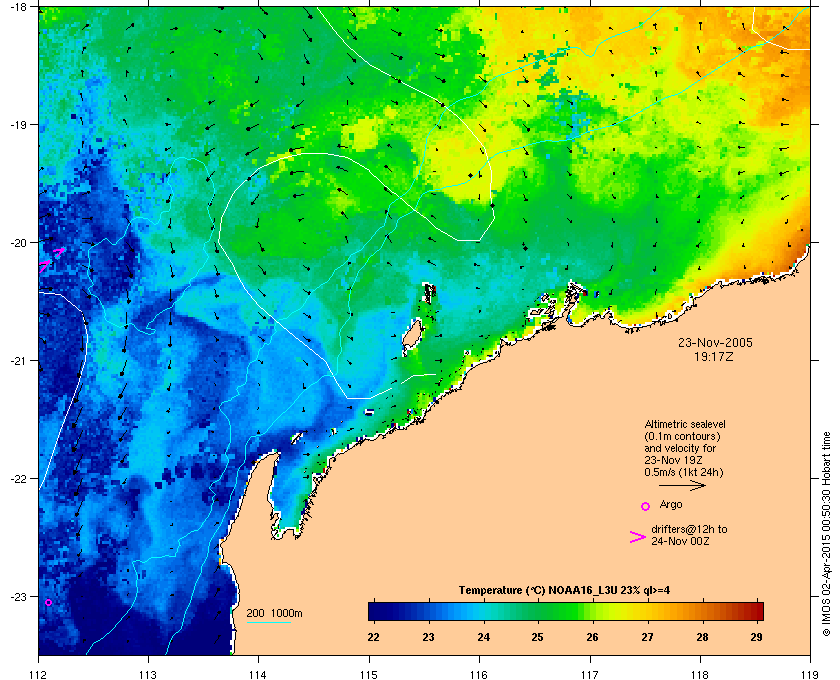Click the '0.5m/s (1kt 24h)' text
Screen dimensions: 840x680
[x=684, y=473]
